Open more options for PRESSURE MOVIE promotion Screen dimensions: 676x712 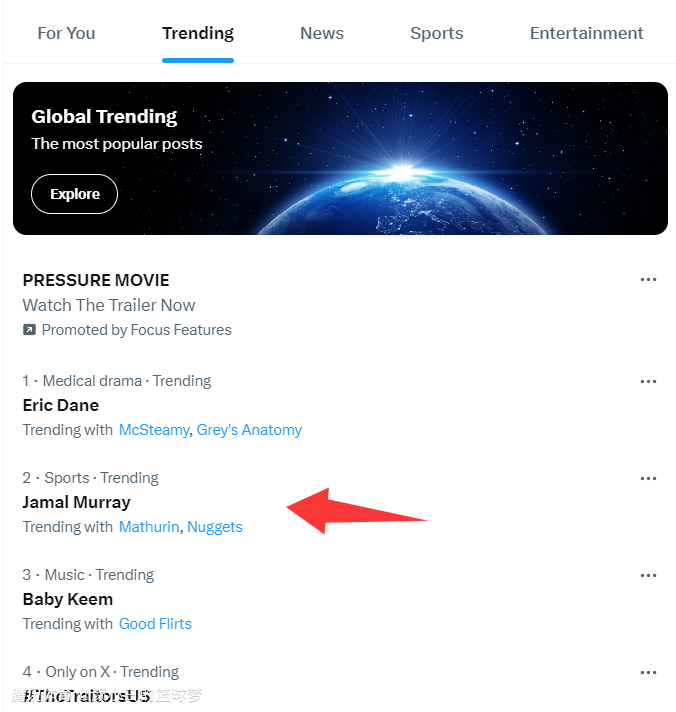coord(648,280)
